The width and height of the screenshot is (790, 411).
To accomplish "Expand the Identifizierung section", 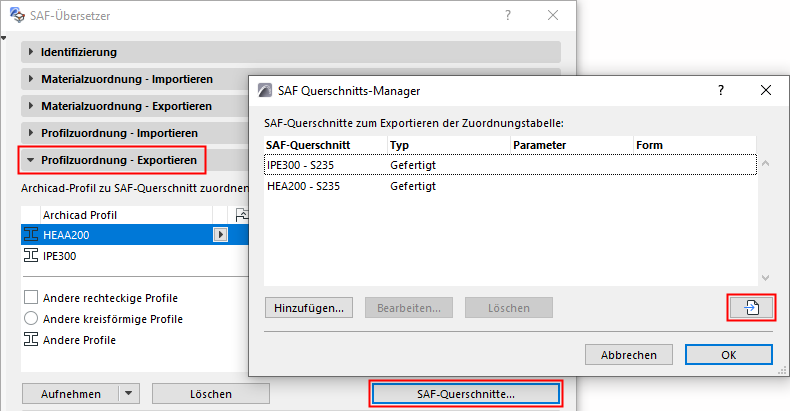I will pos(31,51).
